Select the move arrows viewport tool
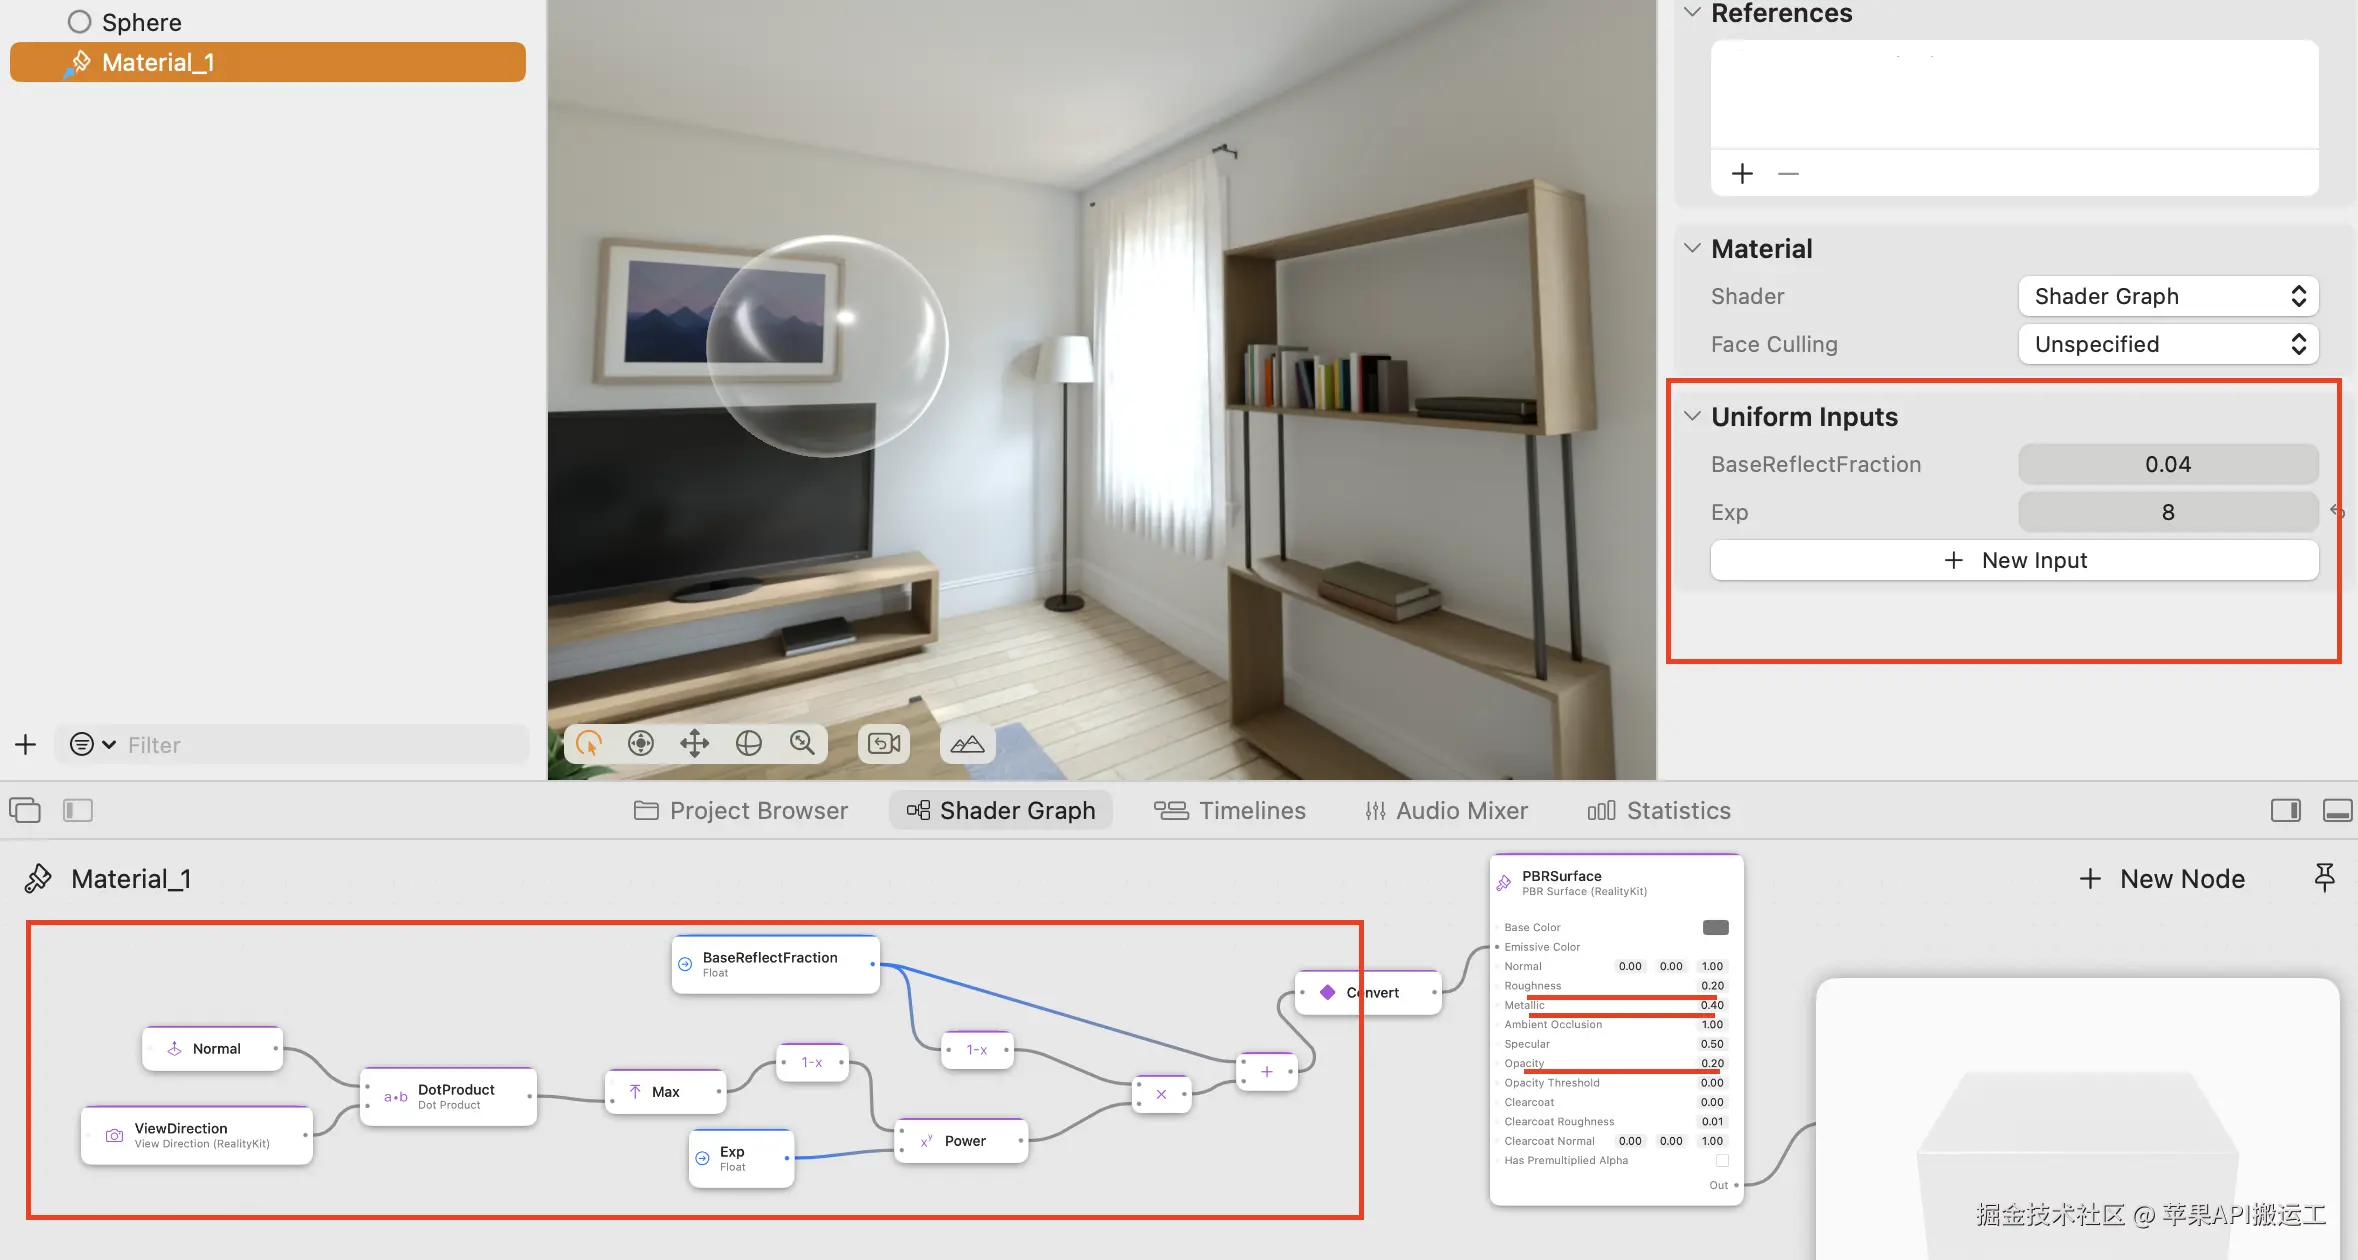2358x1260 pixels. click(694, 743)
